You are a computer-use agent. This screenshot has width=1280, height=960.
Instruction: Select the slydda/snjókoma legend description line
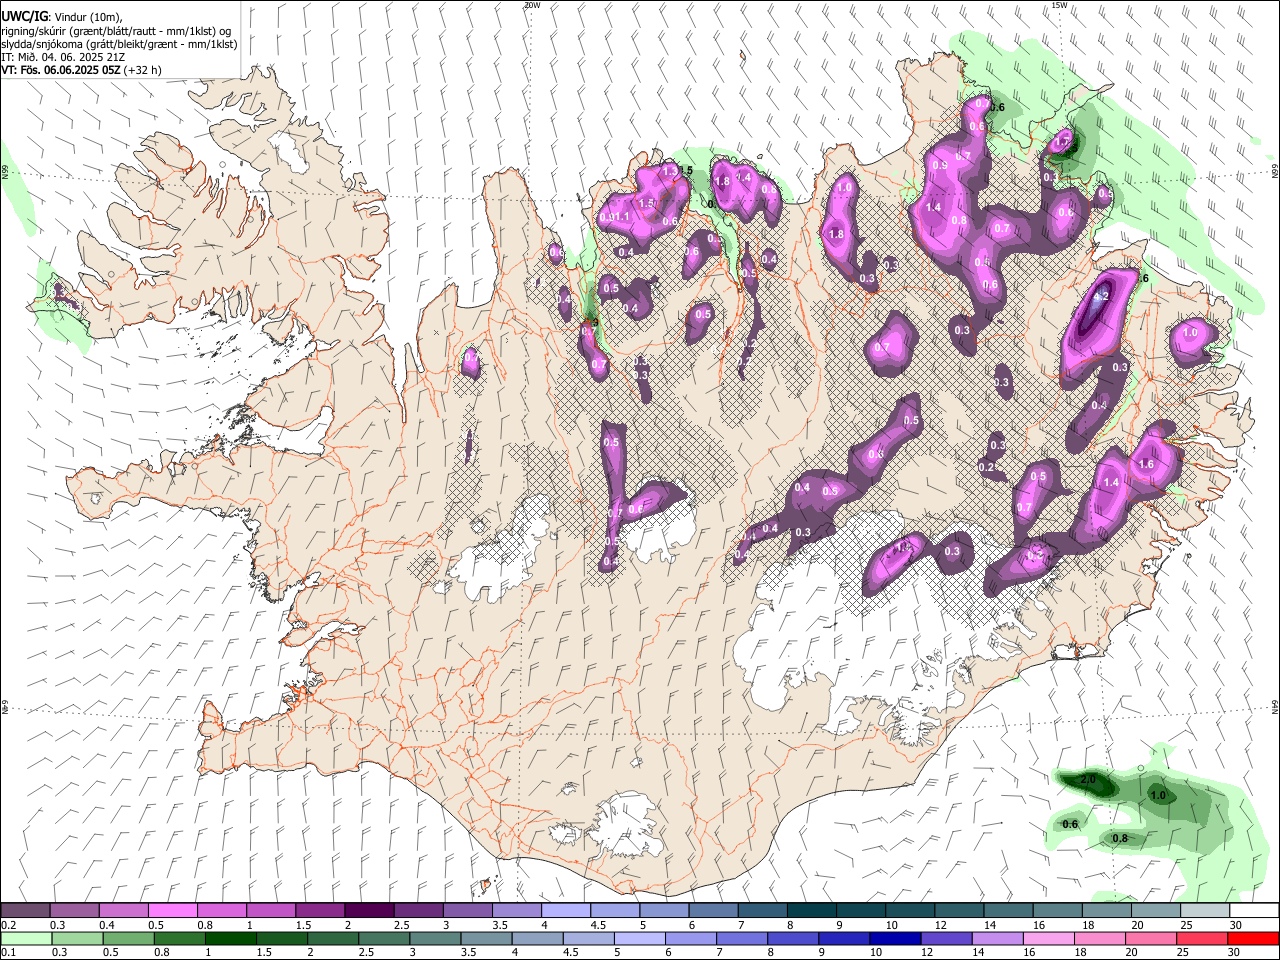[x=118, y=44]
